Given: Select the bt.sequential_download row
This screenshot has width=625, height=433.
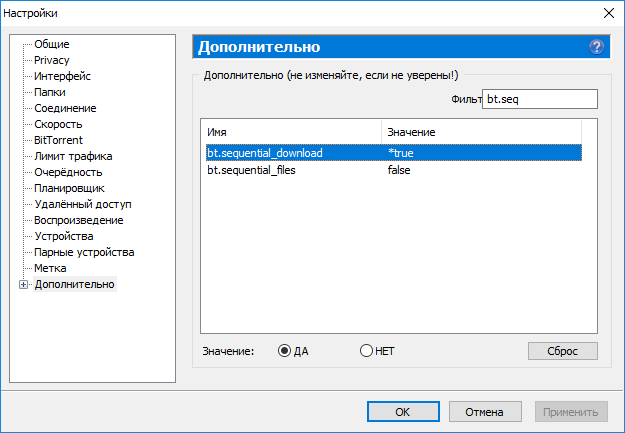Looking at the screenshot, I should pos(265,153).
